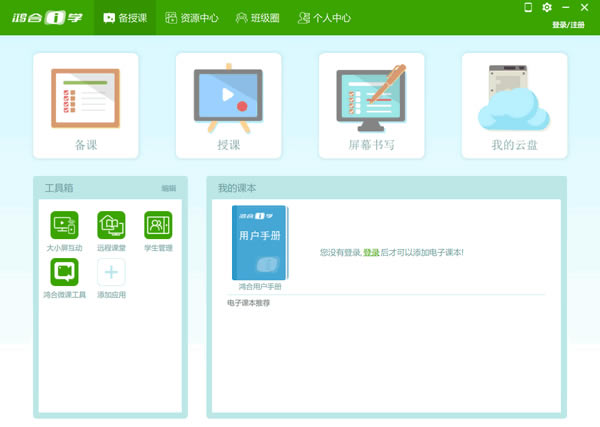600x427 pixels.
Task: Launch the 授课 teaching module
Action: tap(228, 105)
